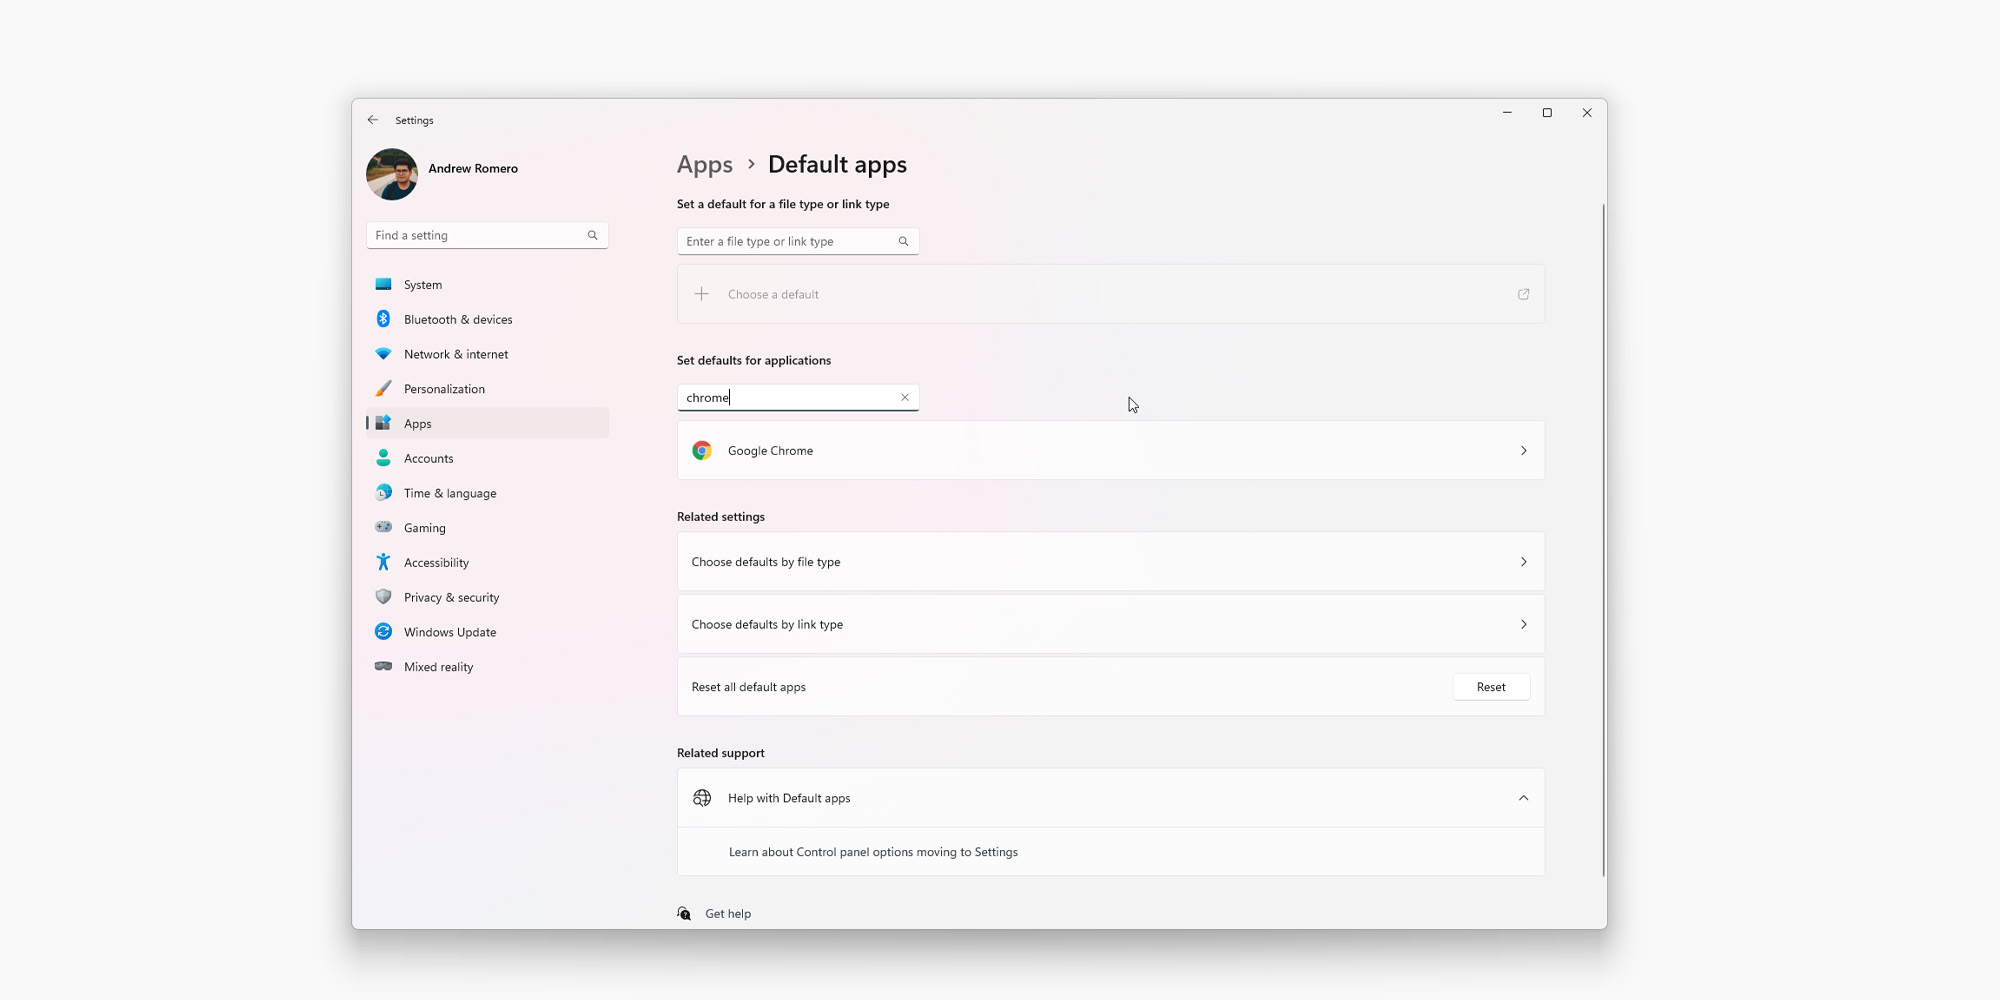Click the Google Chrome icon in results
Screen dimensions: 2000x1000
tap(702, 451)
